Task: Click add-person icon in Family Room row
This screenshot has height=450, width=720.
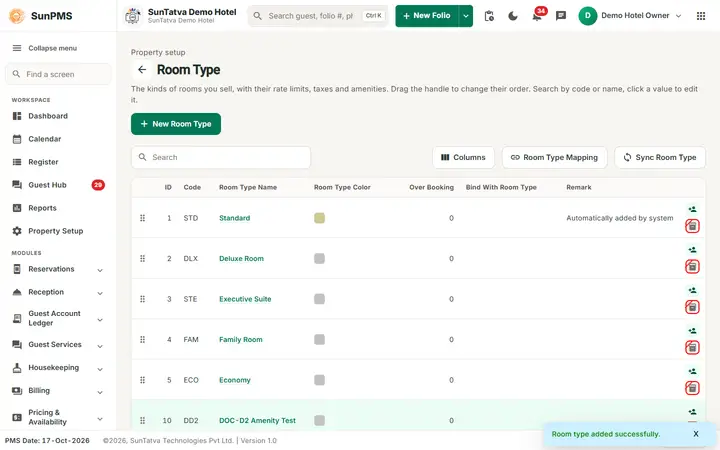Action: 692,331
